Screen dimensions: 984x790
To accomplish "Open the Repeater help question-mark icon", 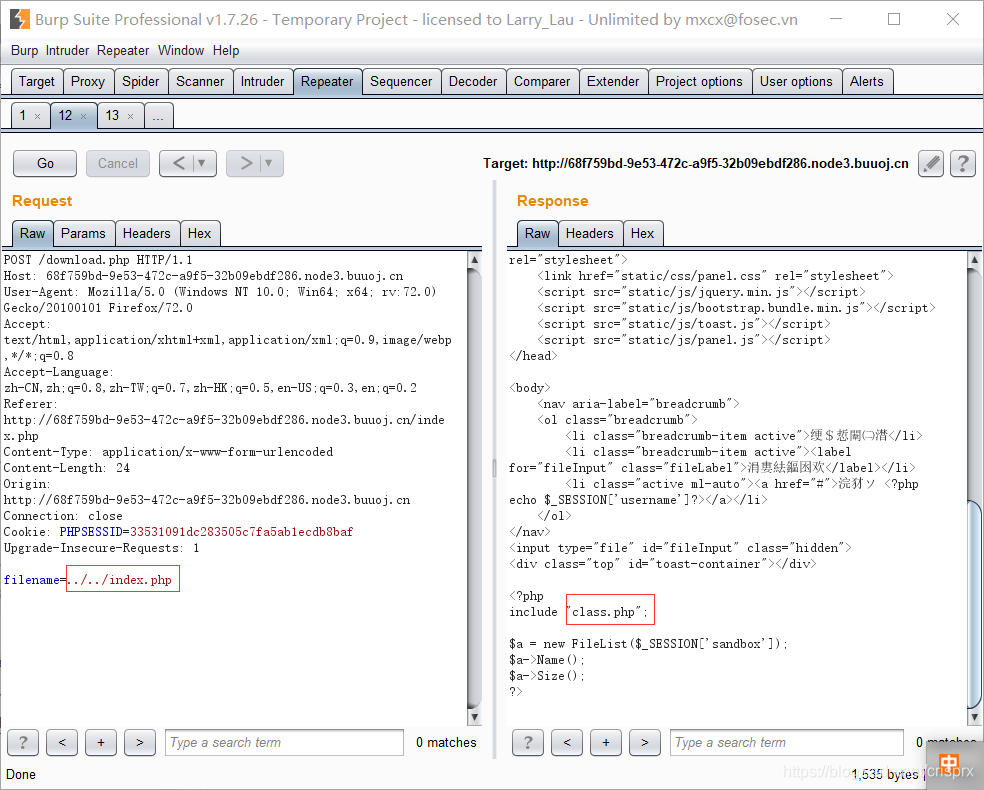I will 963,164.
